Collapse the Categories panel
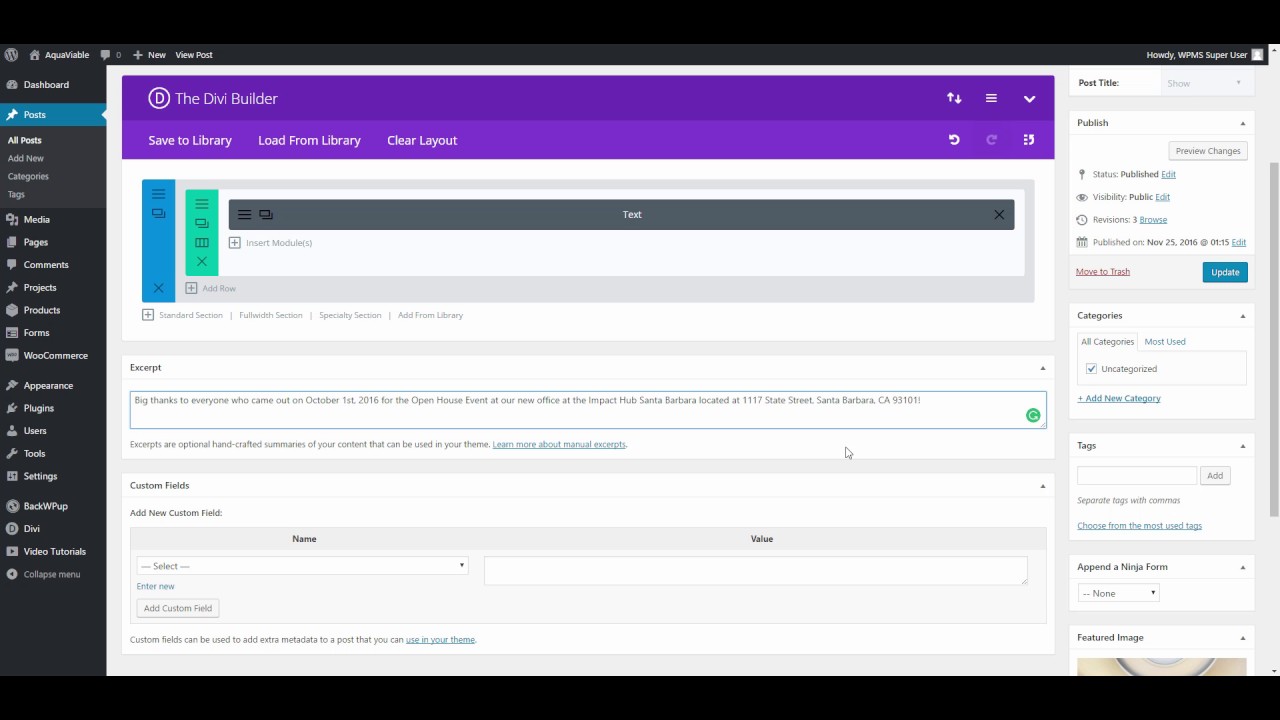This screenshot has height=720, width=1280. [x=1243, y=316]
